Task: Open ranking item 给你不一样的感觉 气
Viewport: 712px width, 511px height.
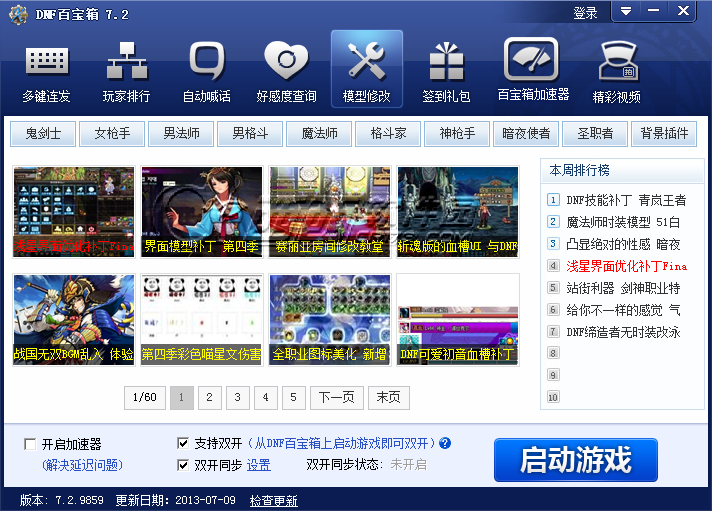Action: click(623, 310)
